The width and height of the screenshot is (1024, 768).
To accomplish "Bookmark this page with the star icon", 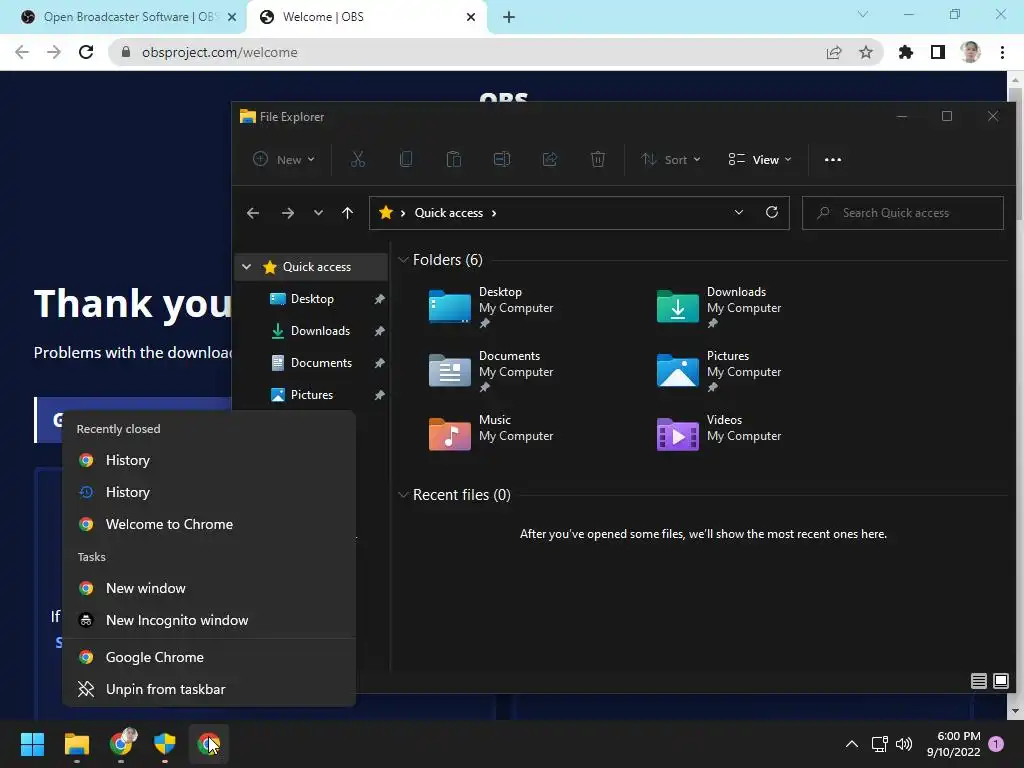I will click(x=866, y=52).
